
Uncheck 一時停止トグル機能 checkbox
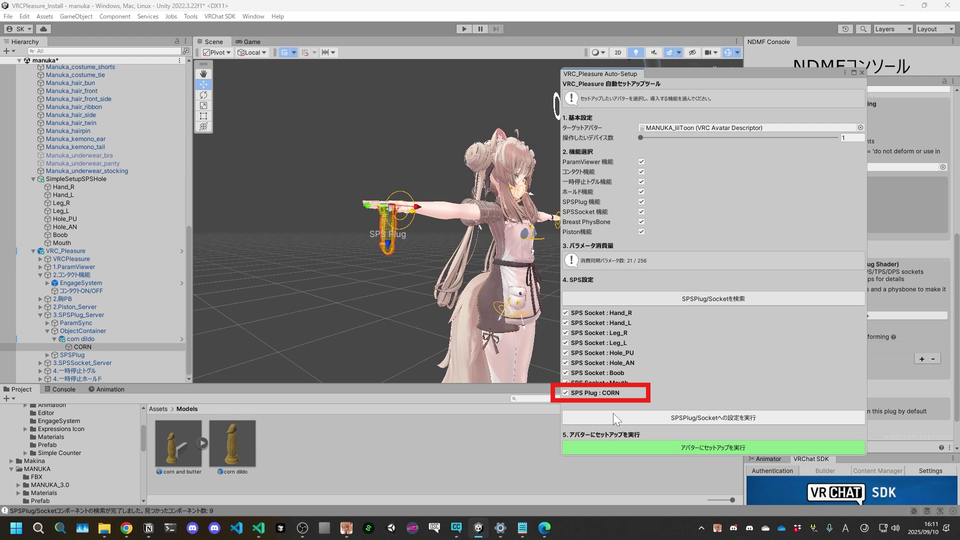pyautogui.click(x=641, y=182)
